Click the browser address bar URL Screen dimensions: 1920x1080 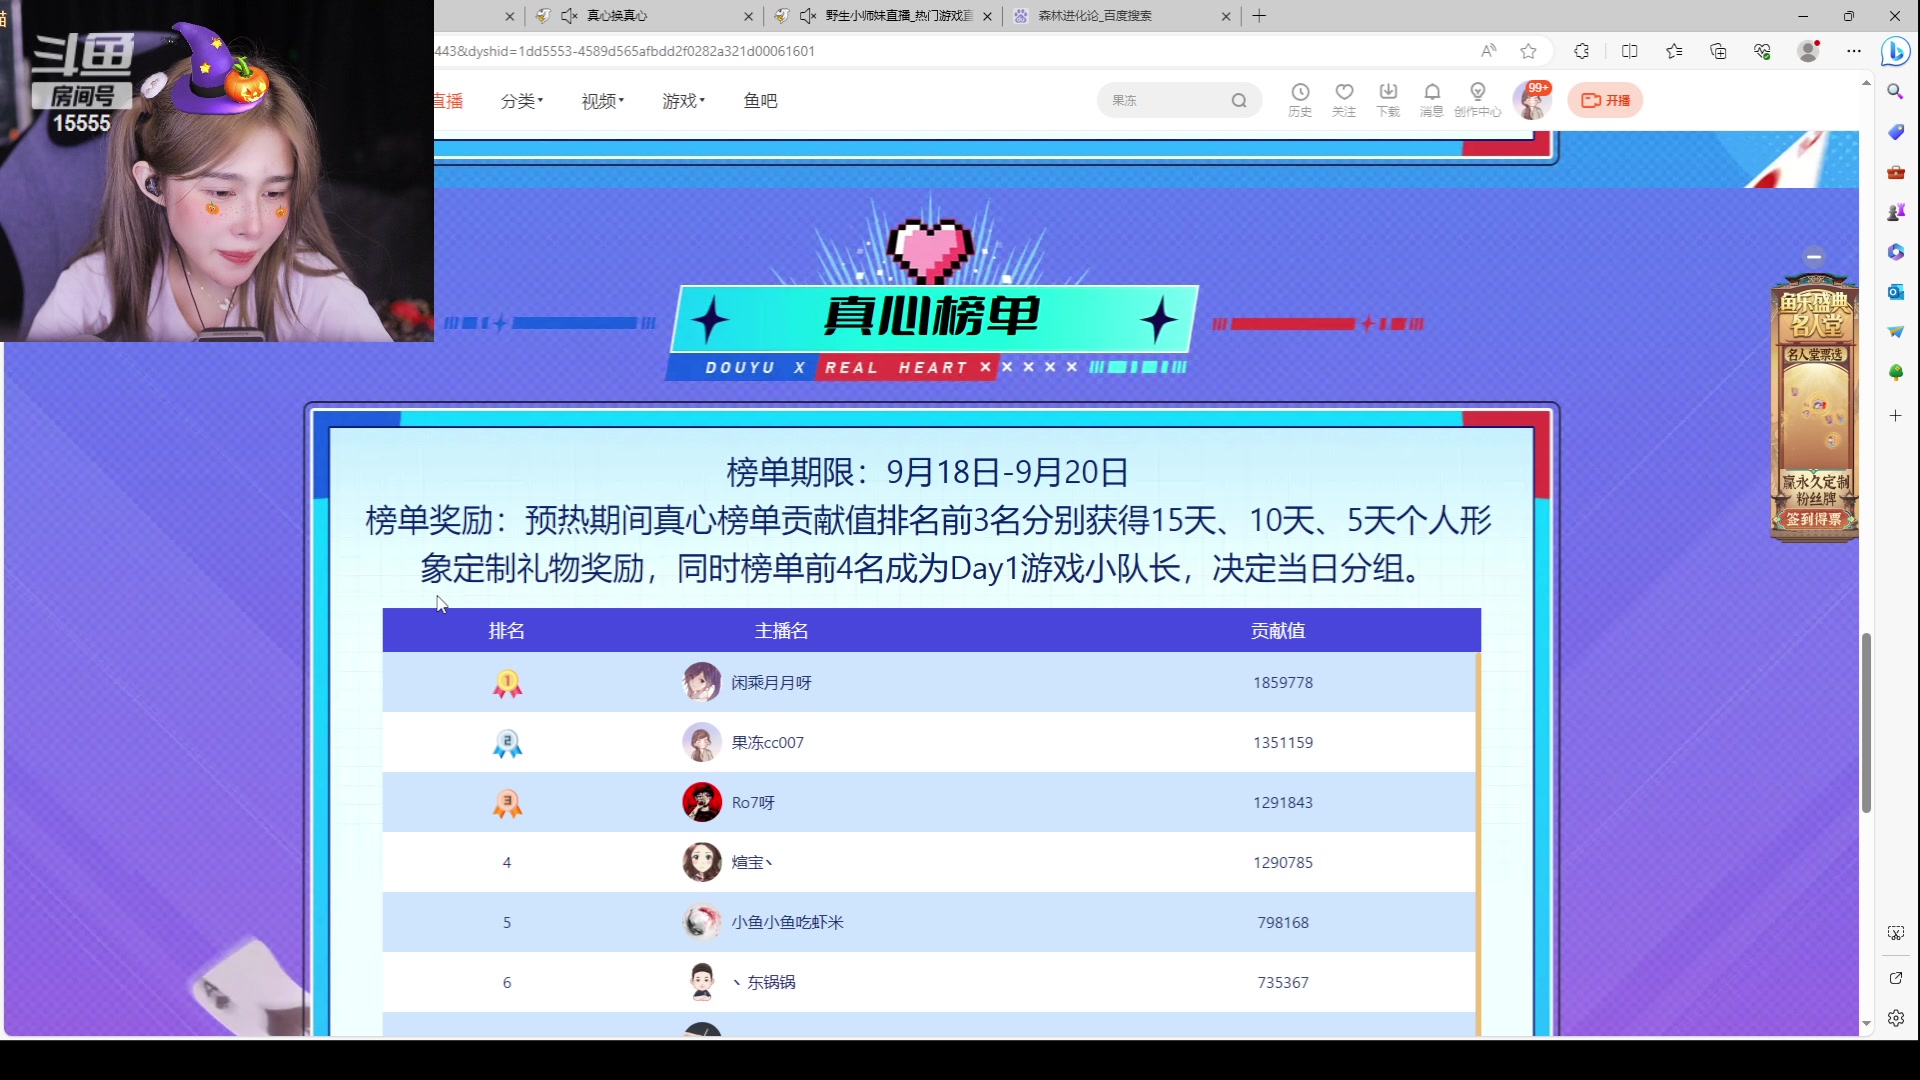pyautogui.click(x=624, y=51)
